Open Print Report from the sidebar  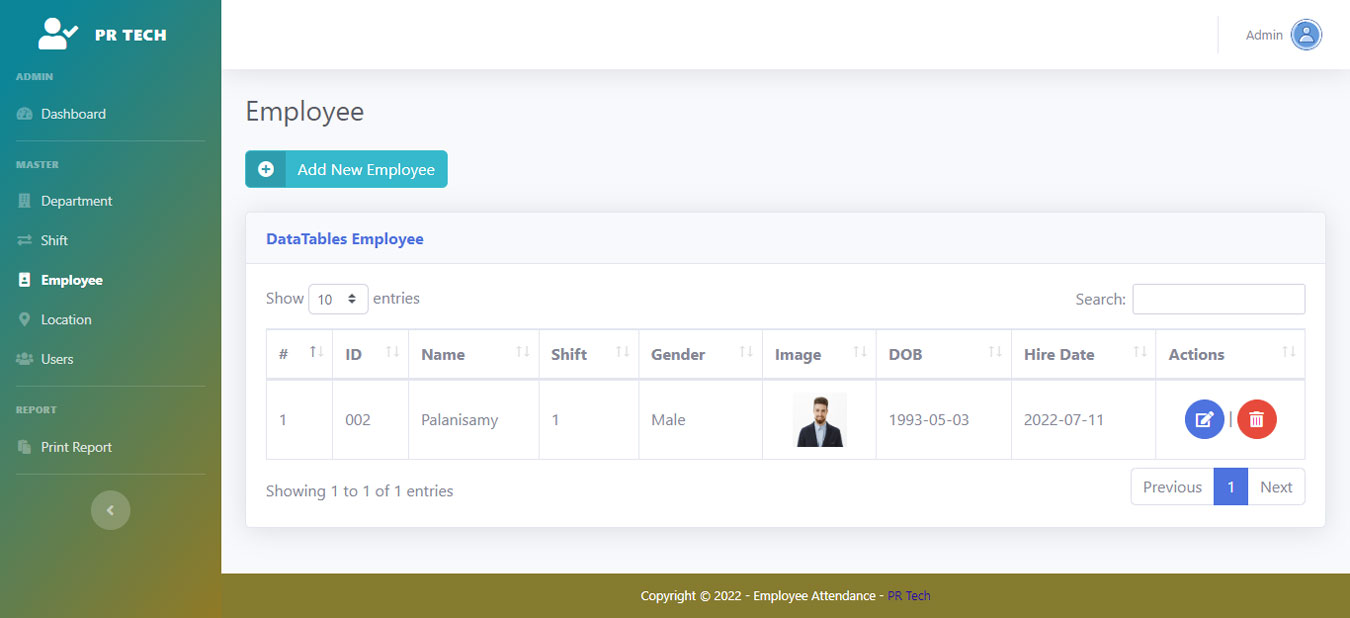point(76,447)
